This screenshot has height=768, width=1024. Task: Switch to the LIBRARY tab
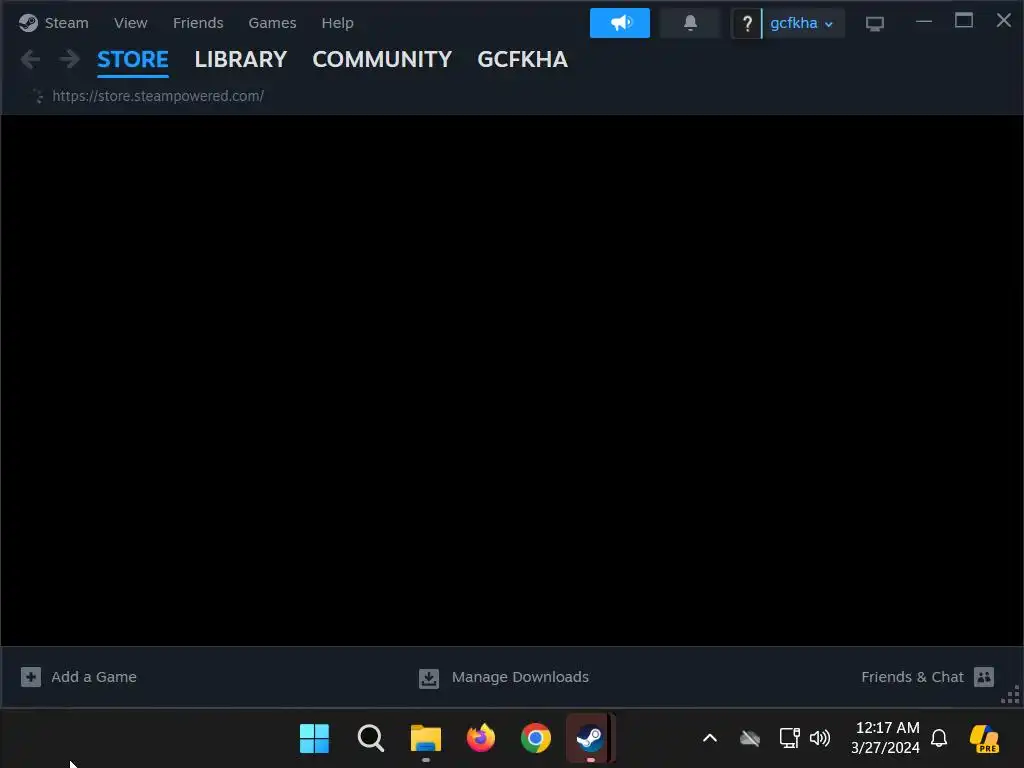[x=240, y=59]
